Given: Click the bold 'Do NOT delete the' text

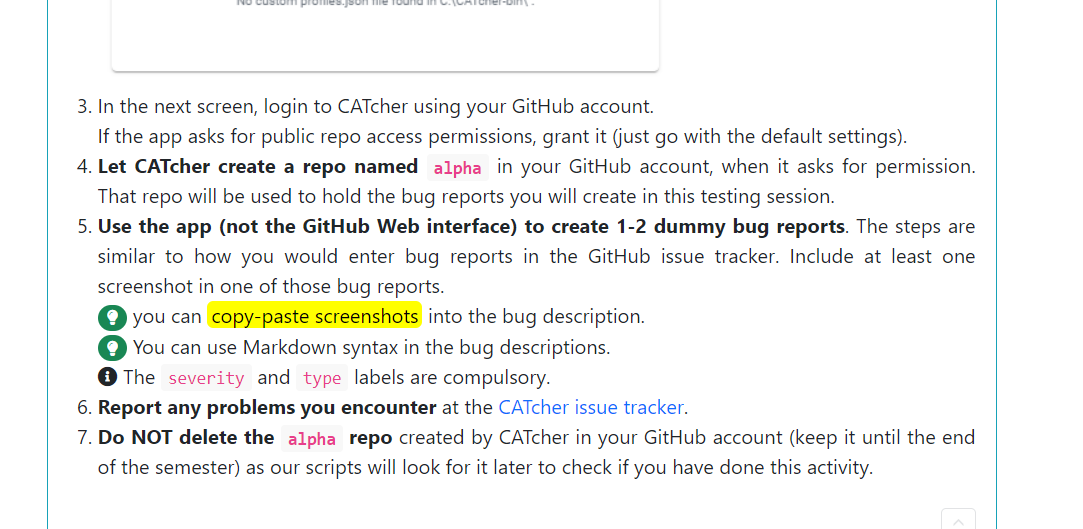Looking at the screenshot, I should pyautogui.click(x=186, y=438).
